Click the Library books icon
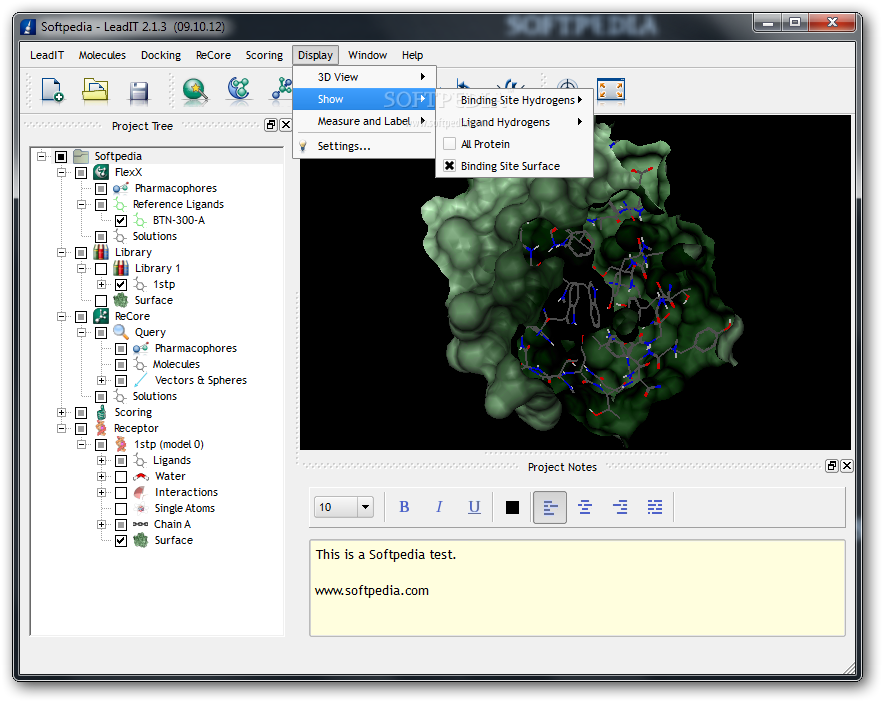The width and height of the screenshot is (883, 702). 101,252
